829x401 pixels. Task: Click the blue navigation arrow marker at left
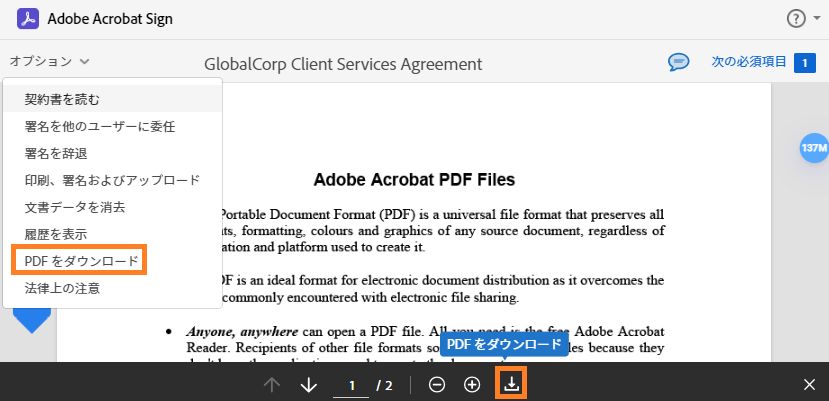coord(32,320)
